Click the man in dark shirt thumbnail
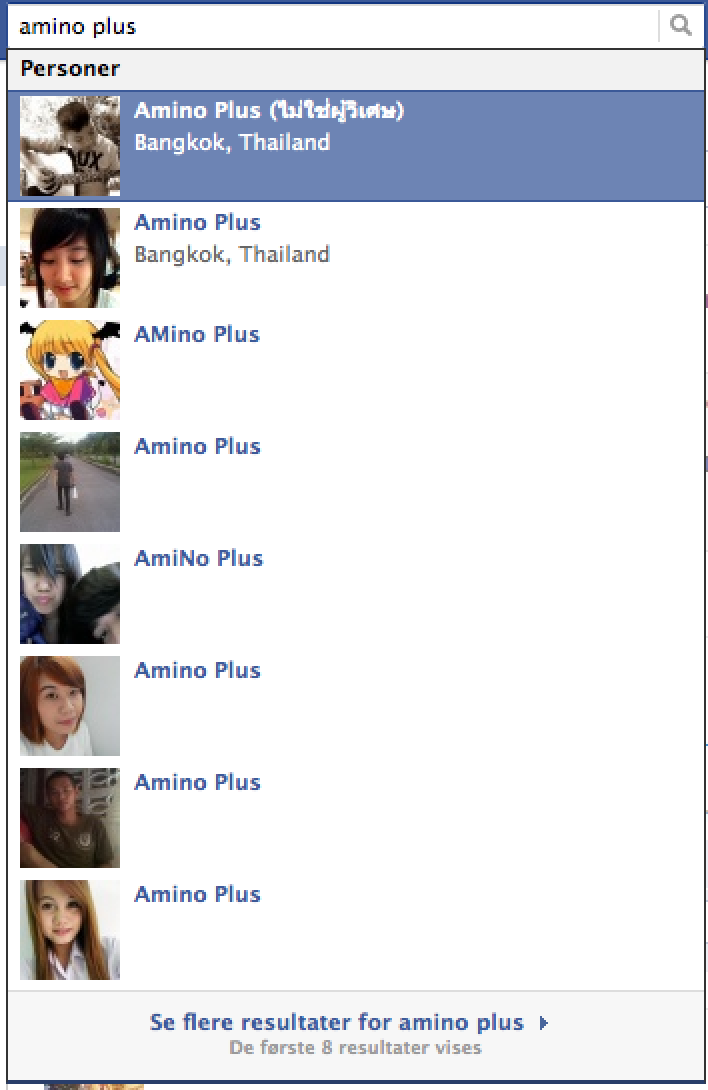The height and width of the screenshot is (1090, 708). tap(70, 818)
